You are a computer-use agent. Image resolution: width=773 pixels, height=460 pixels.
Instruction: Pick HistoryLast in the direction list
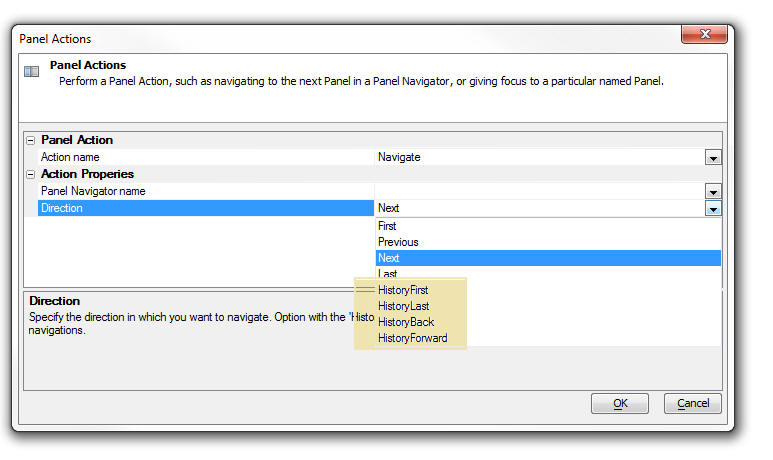548,306
